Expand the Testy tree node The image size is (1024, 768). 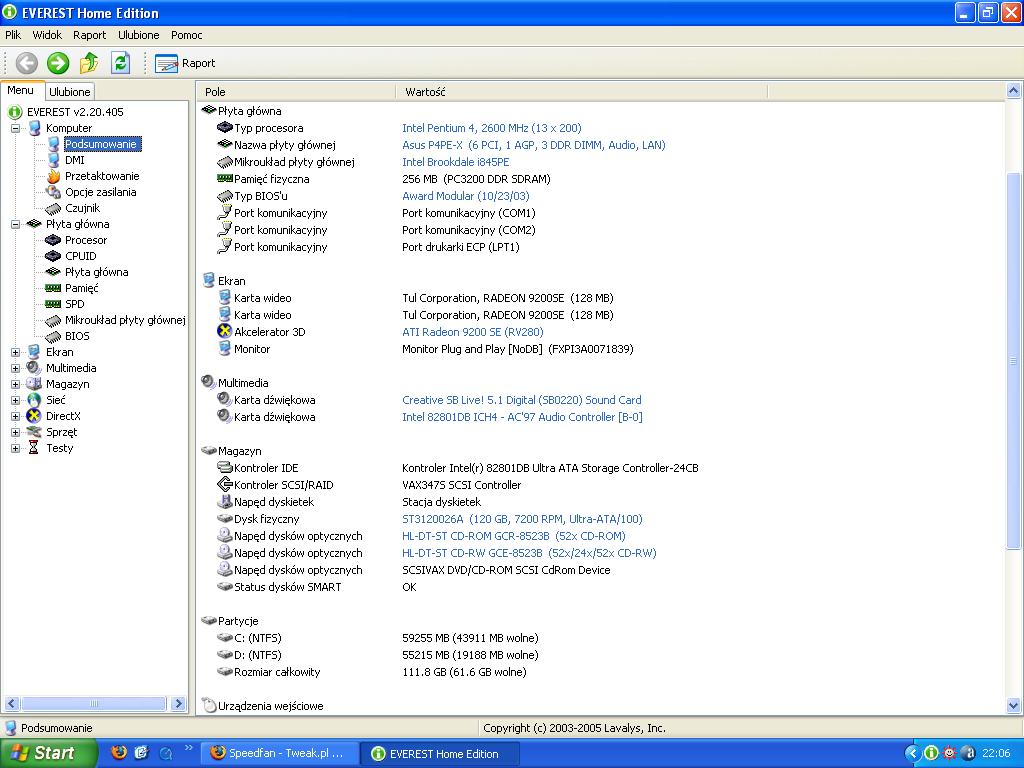click(x=16, y=448)
